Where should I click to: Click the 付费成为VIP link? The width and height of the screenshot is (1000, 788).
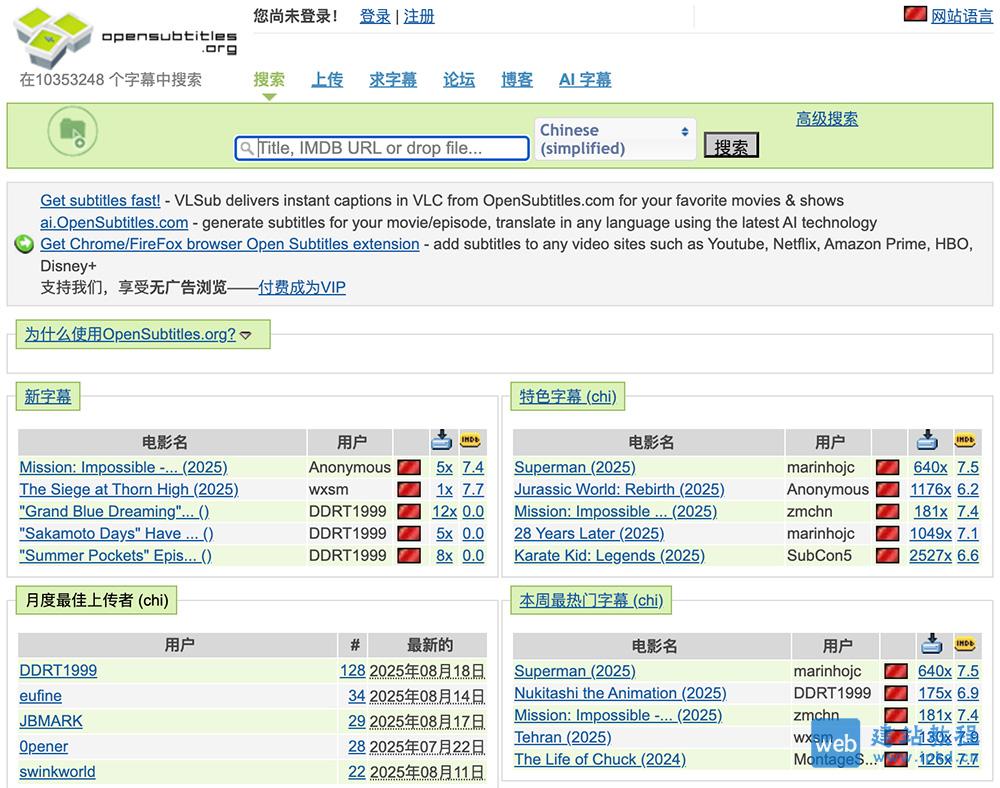(302, 288)
